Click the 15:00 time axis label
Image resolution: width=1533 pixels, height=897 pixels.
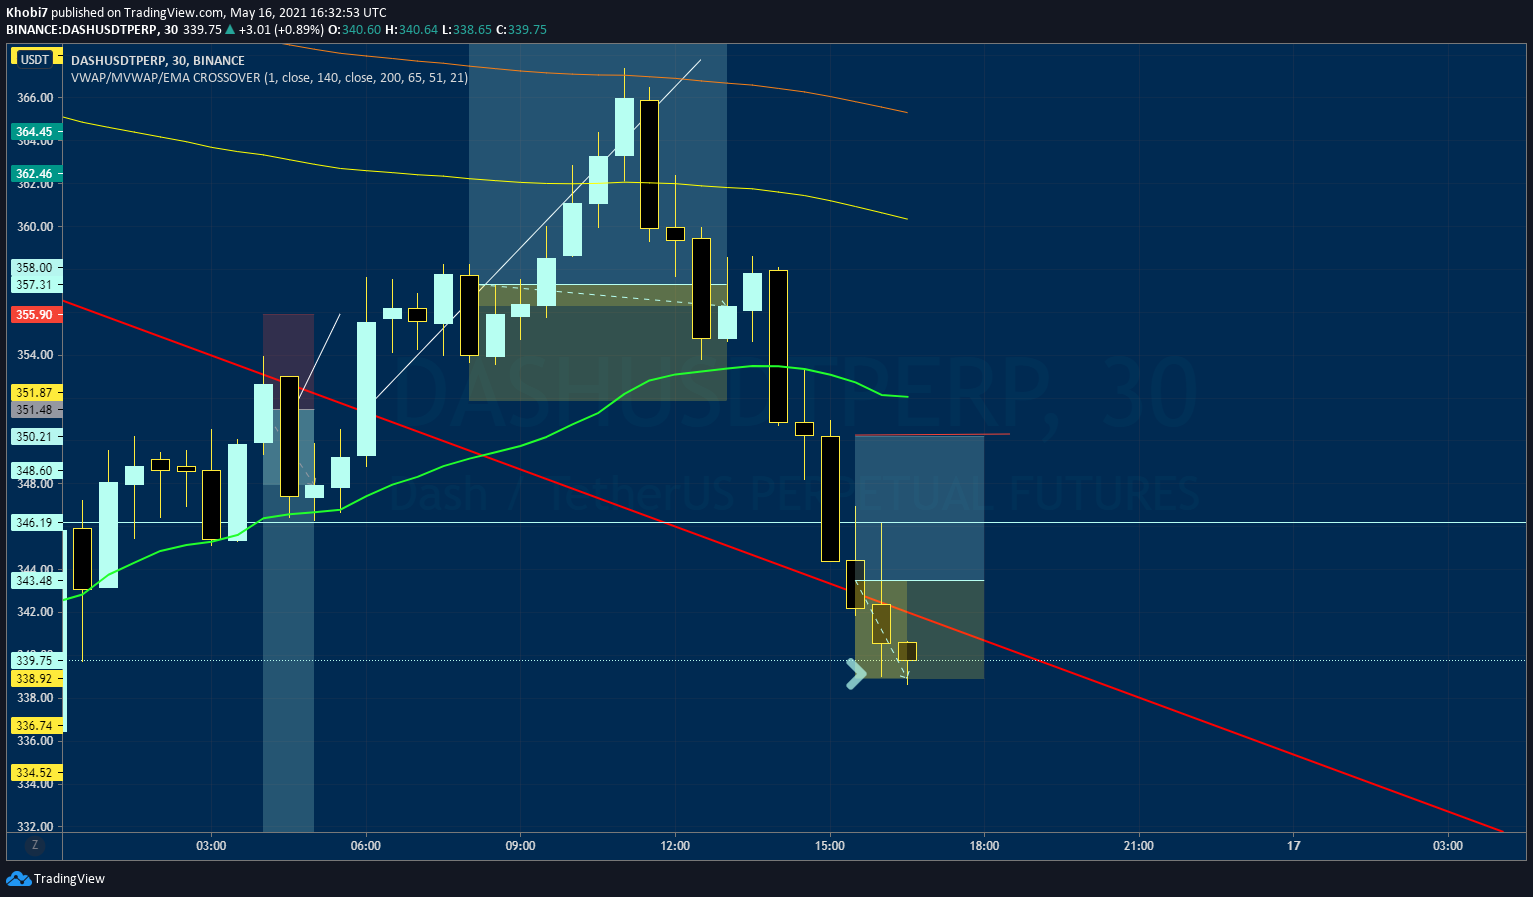point(830,846)
